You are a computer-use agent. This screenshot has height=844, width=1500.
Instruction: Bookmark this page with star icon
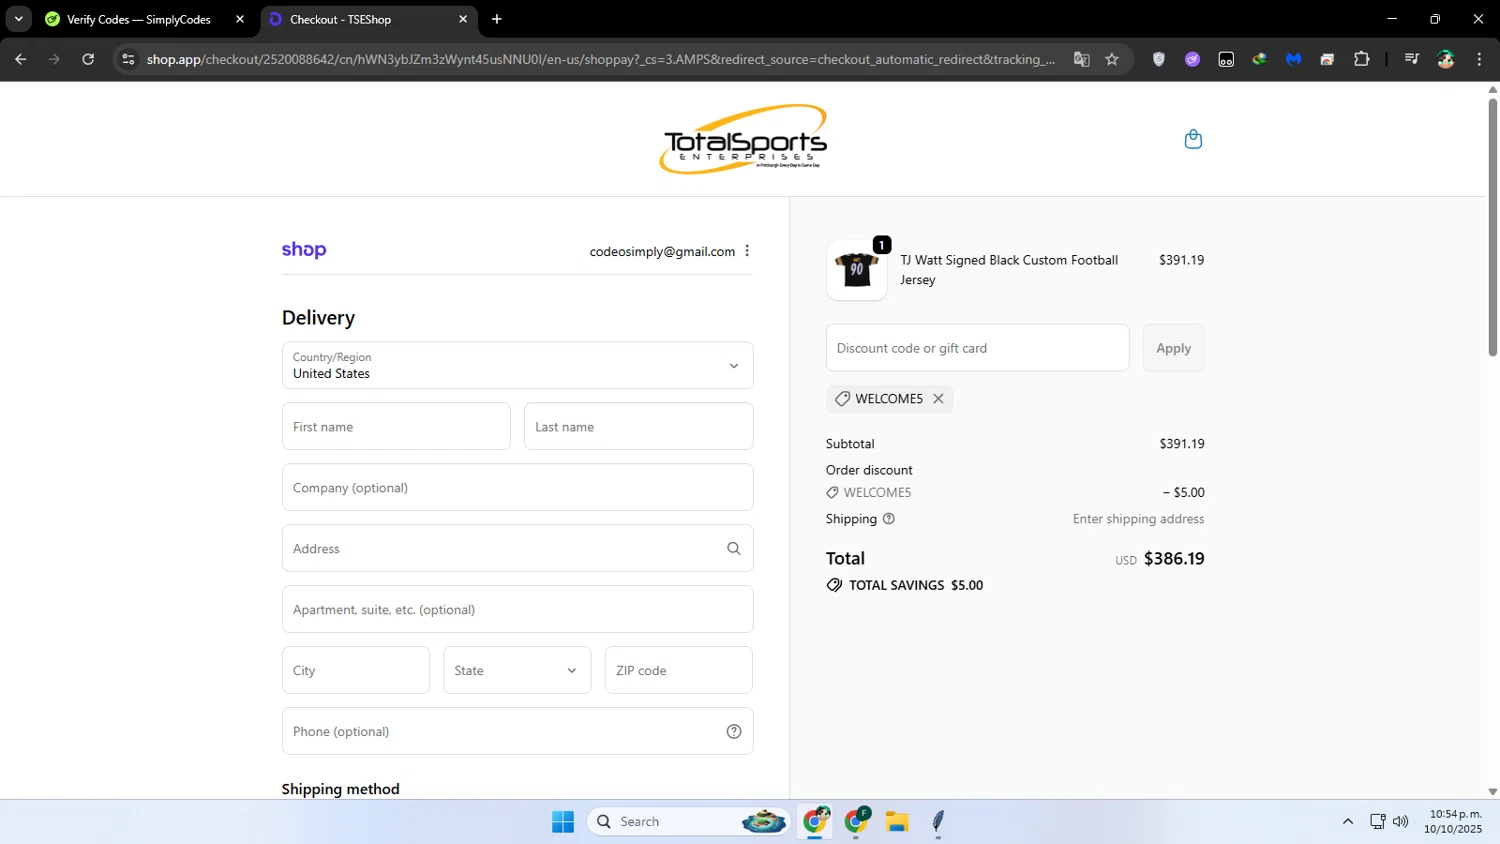click(x=1112, y=59)
